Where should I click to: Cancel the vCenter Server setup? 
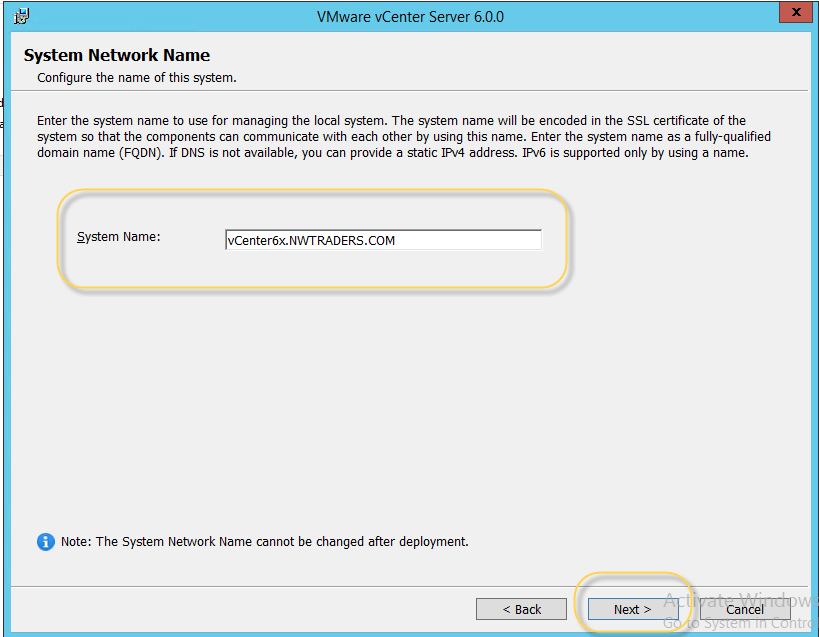click(x=744, y=609)
